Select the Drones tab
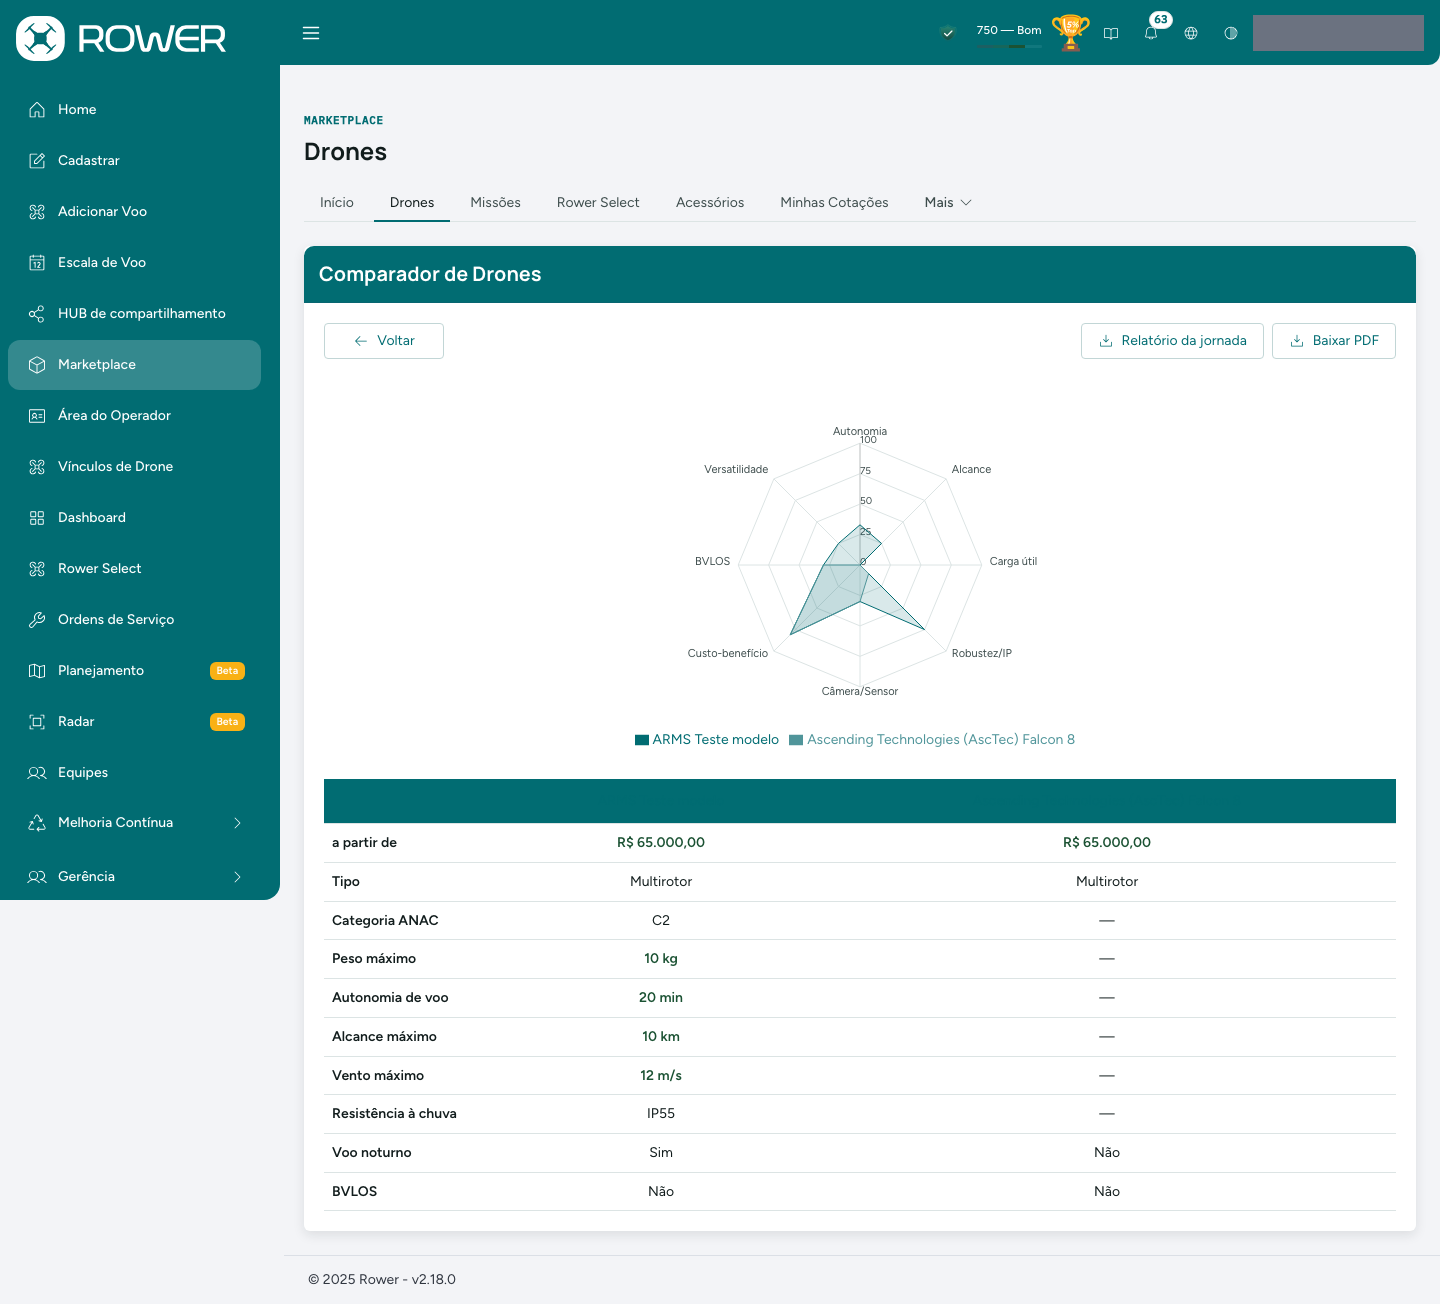This screenshot has height=1304, width=1440. click(x=412, y=203)
